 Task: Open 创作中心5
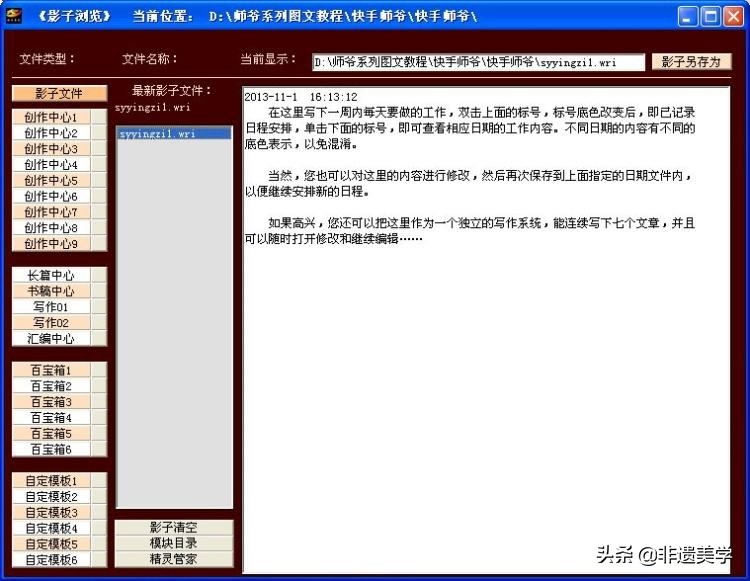coord(51,180)
